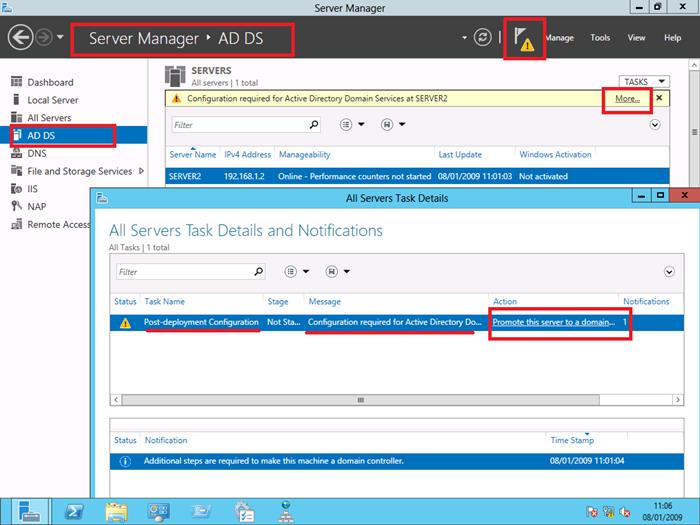Click the Local Server icon
The image size is (700, 525).
click(x=17, y=99)
